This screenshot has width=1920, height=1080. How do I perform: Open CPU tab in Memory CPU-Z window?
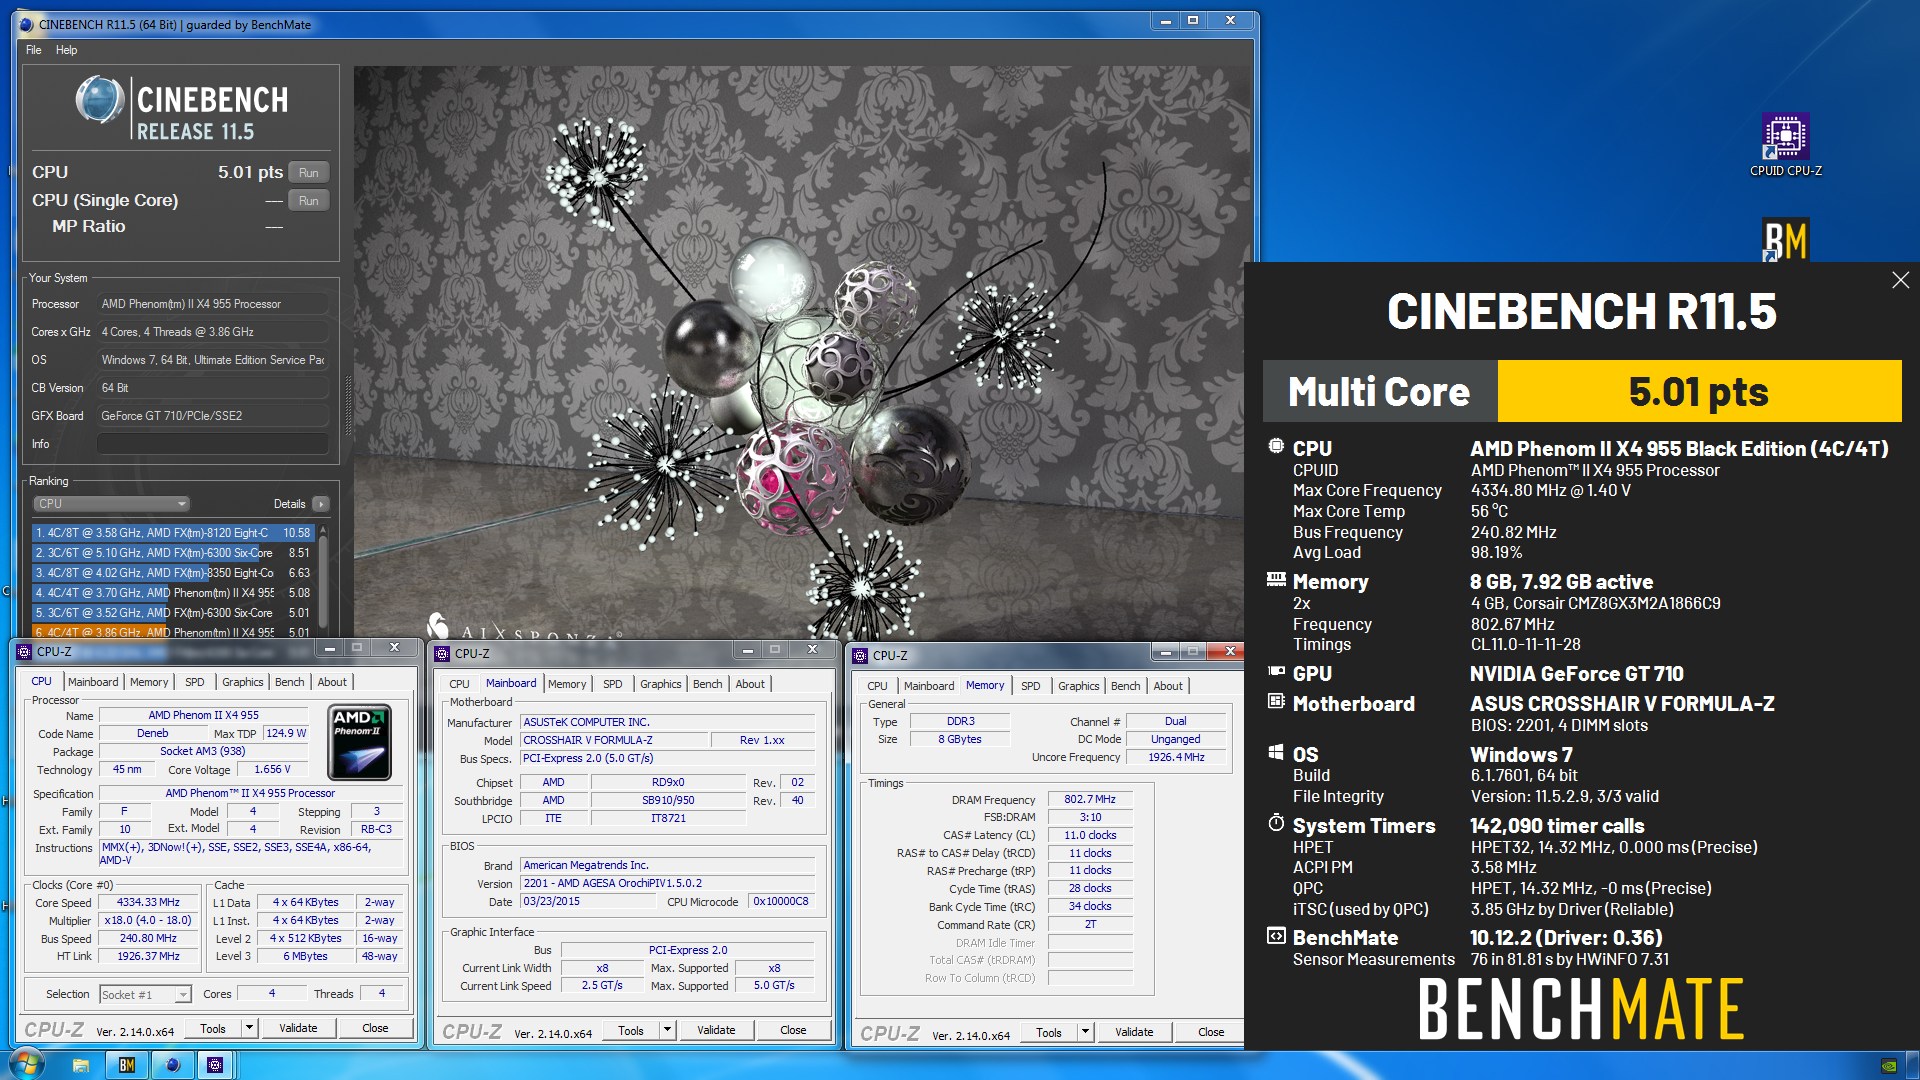click(x=877, y=686)
